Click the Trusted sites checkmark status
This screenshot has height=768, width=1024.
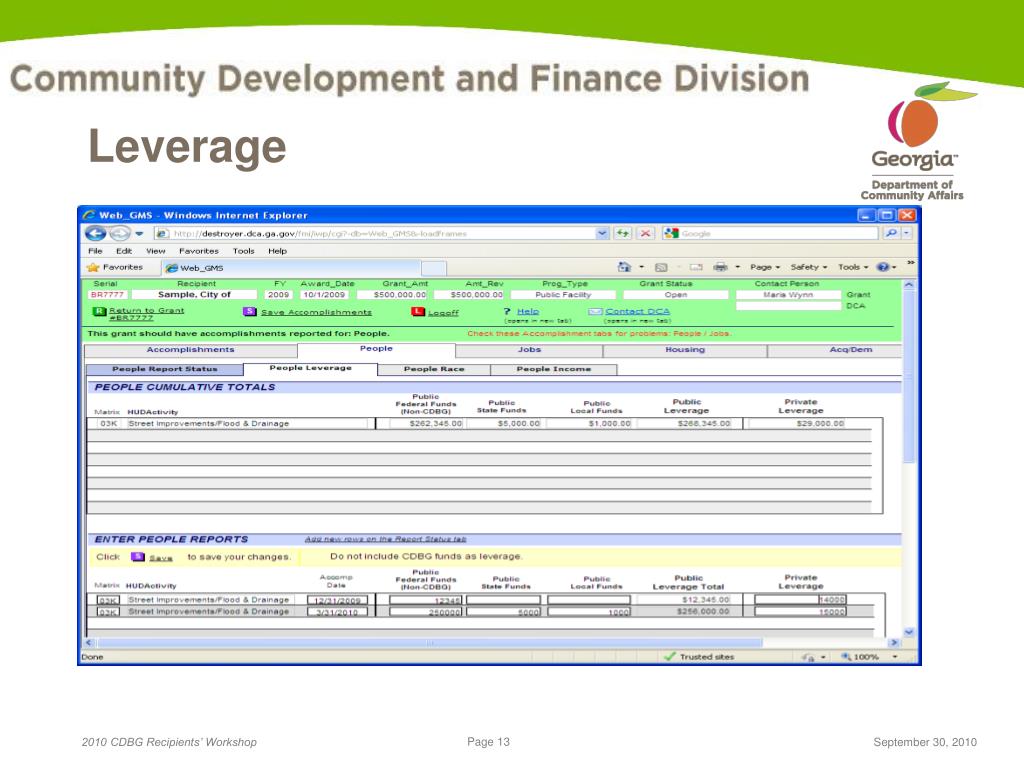click(x=698, y=657)
